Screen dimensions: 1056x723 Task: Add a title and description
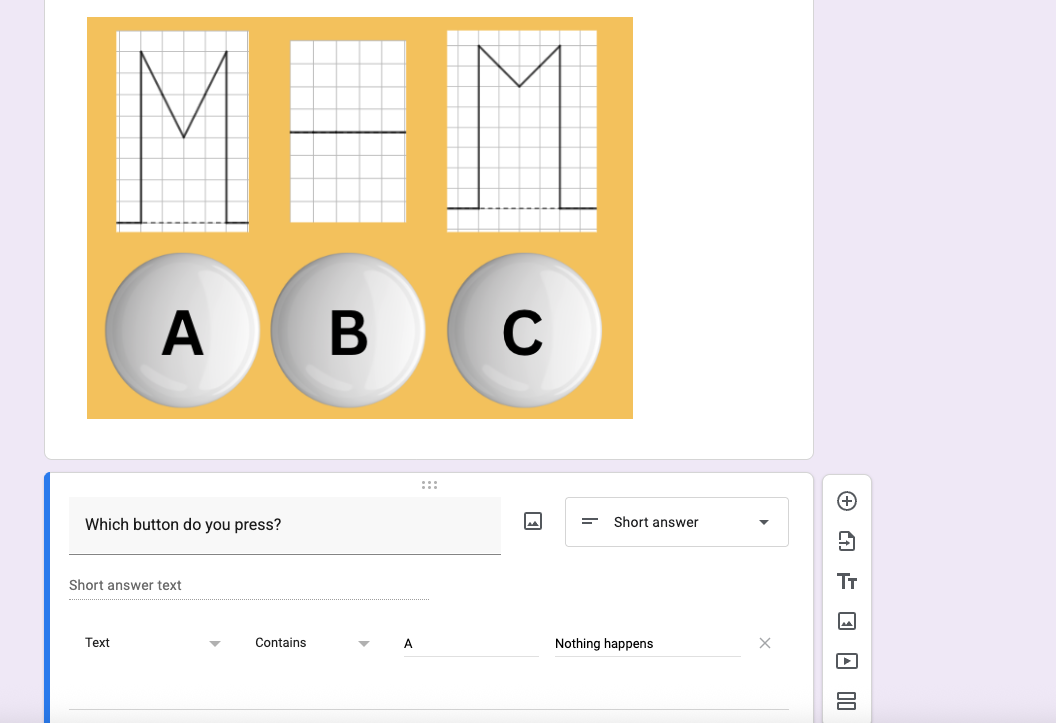847,581
